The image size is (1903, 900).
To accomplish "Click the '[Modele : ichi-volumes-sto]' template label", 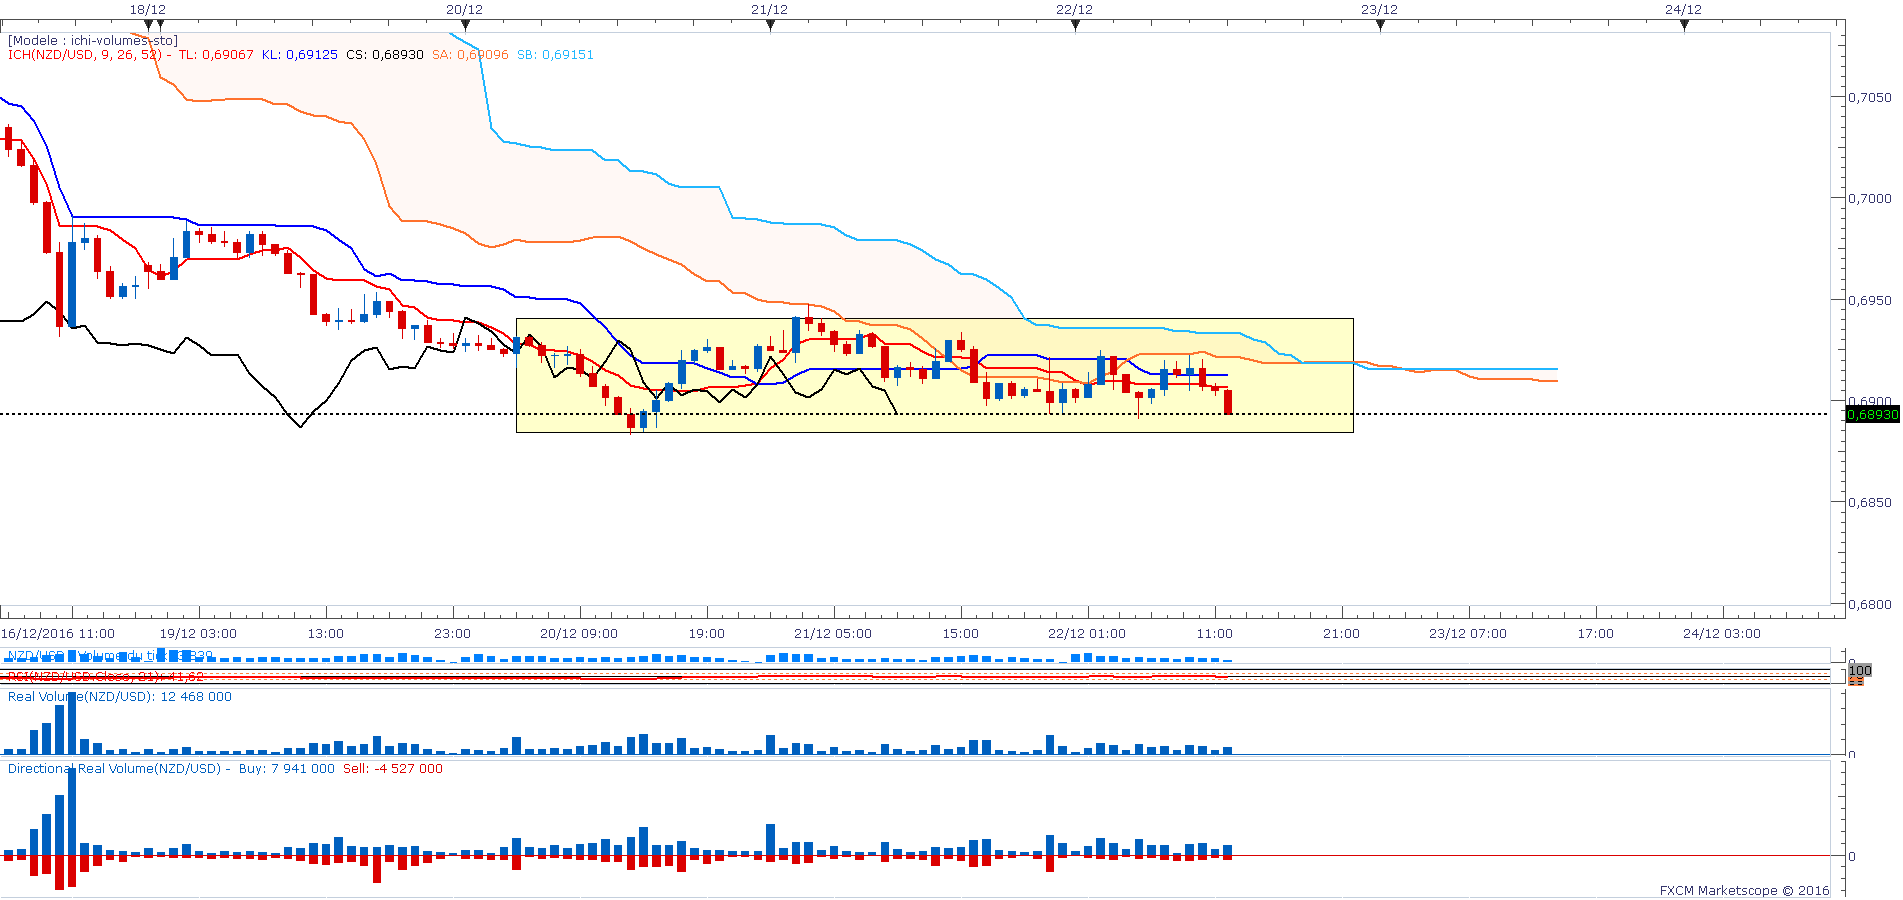I will click(x=93, y=41).
